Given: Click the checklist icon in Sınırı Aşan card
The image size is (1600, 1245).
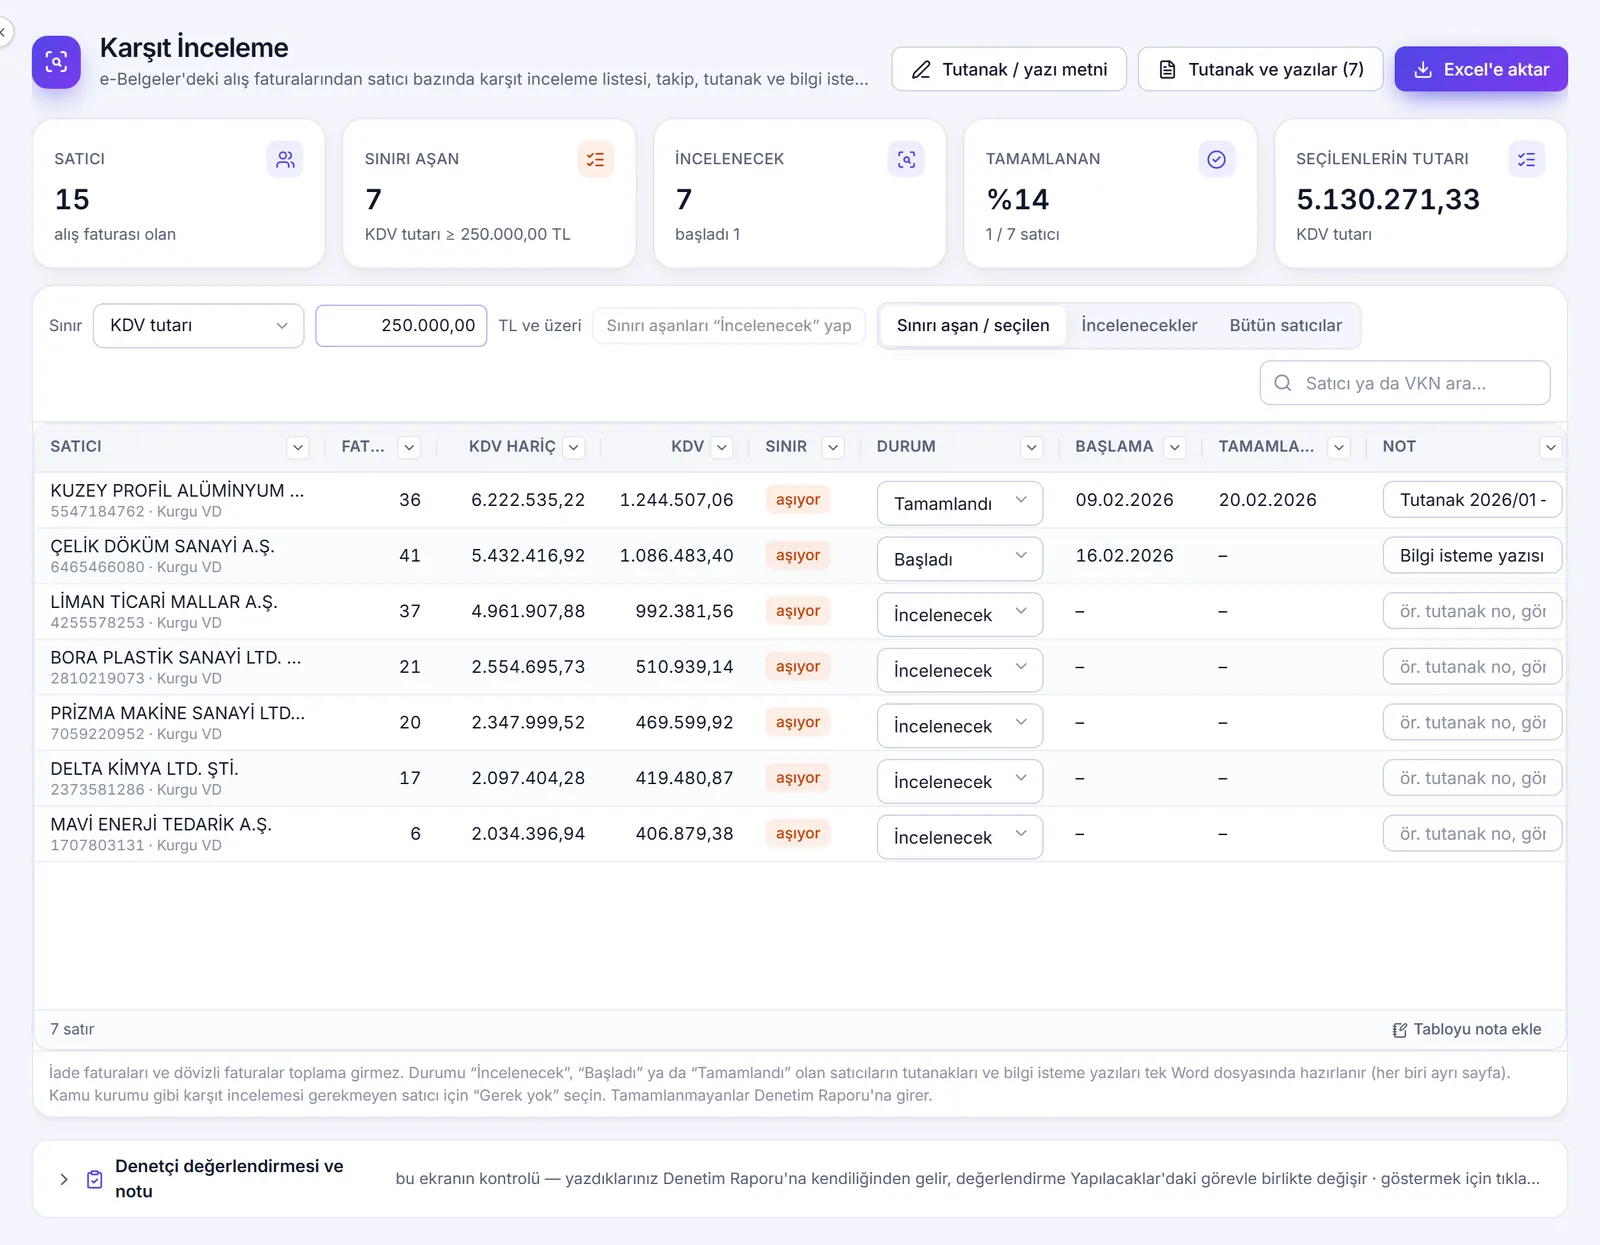Looking at the screenshot, I should (x=596, y=159).
